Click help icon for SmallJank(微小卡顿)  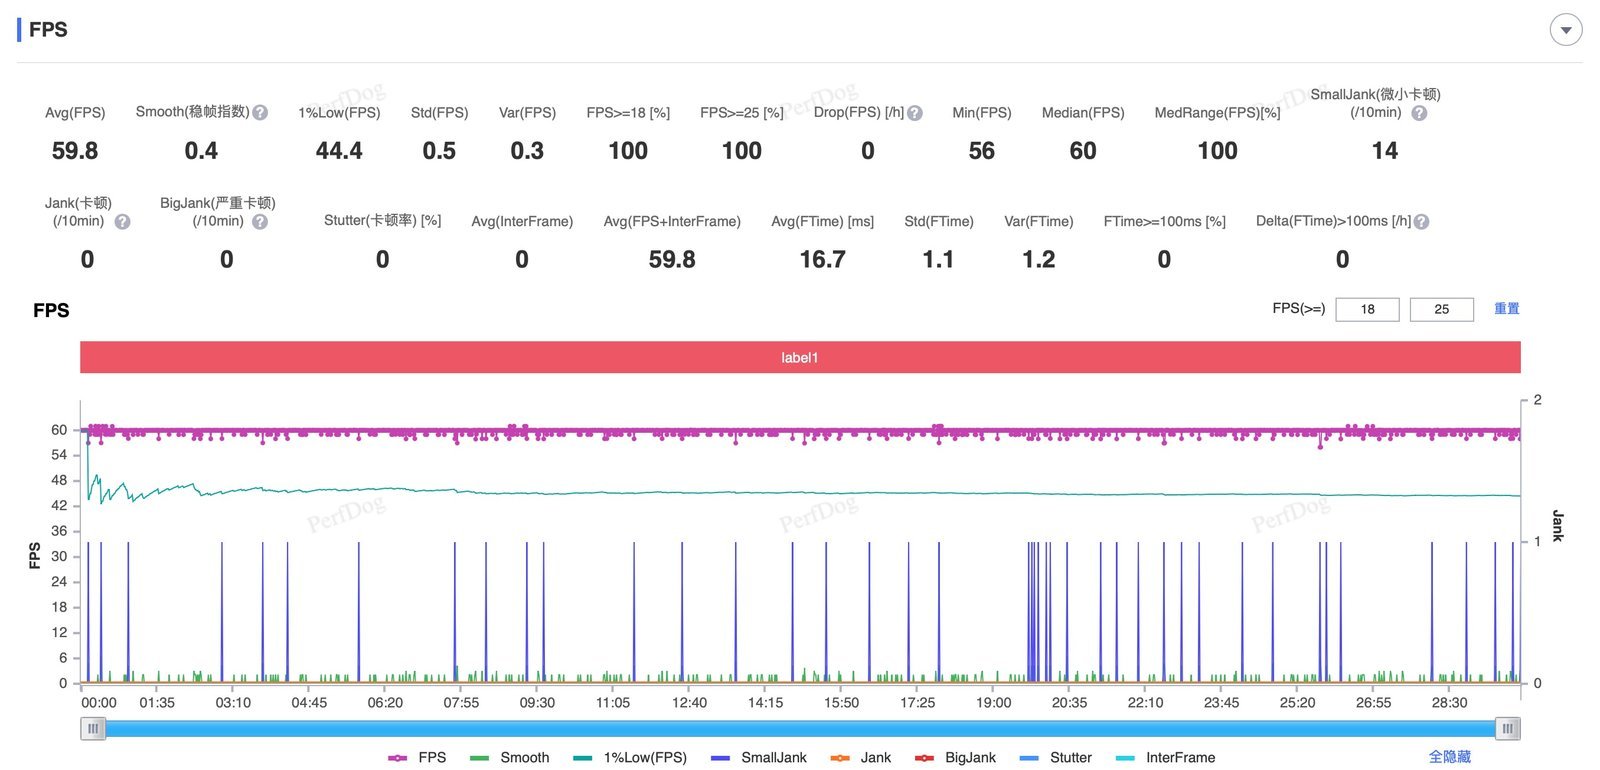tap(1419, 114)
